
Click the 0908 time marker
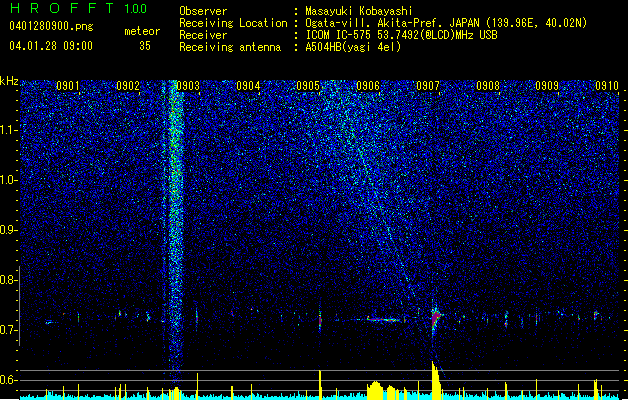pos(488,86)
